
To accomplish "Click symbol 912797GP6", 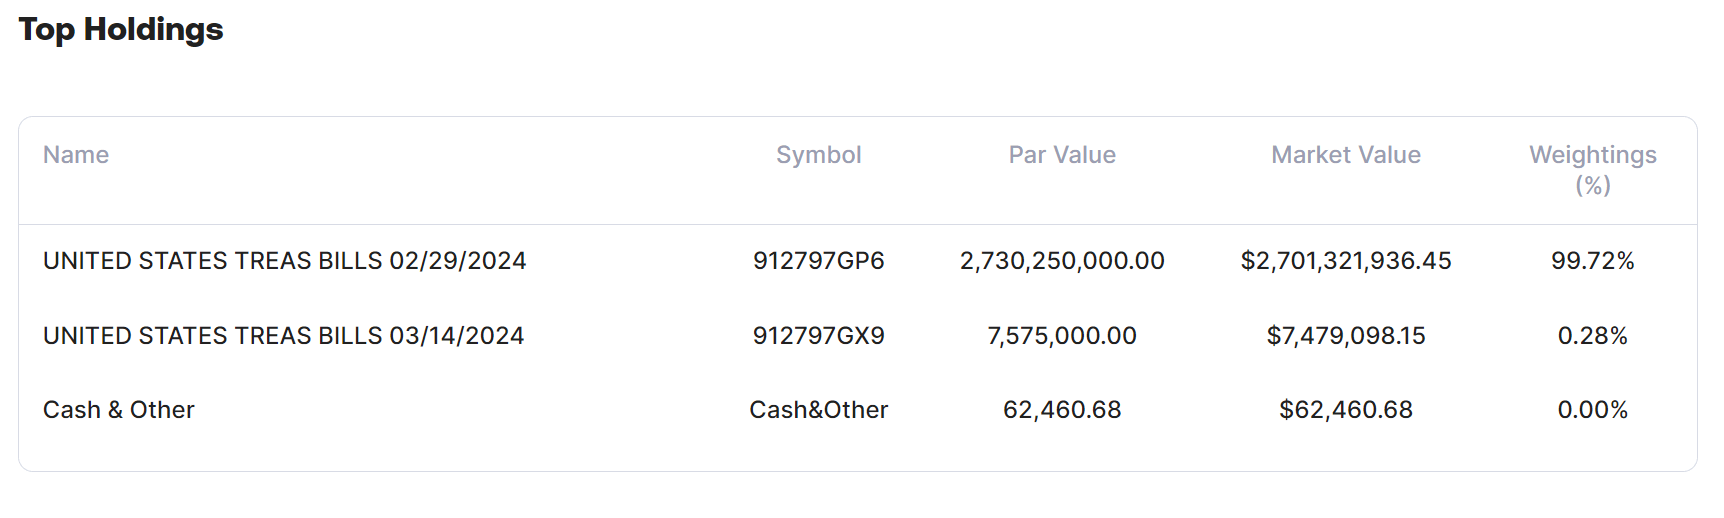I will coord(818,261).
